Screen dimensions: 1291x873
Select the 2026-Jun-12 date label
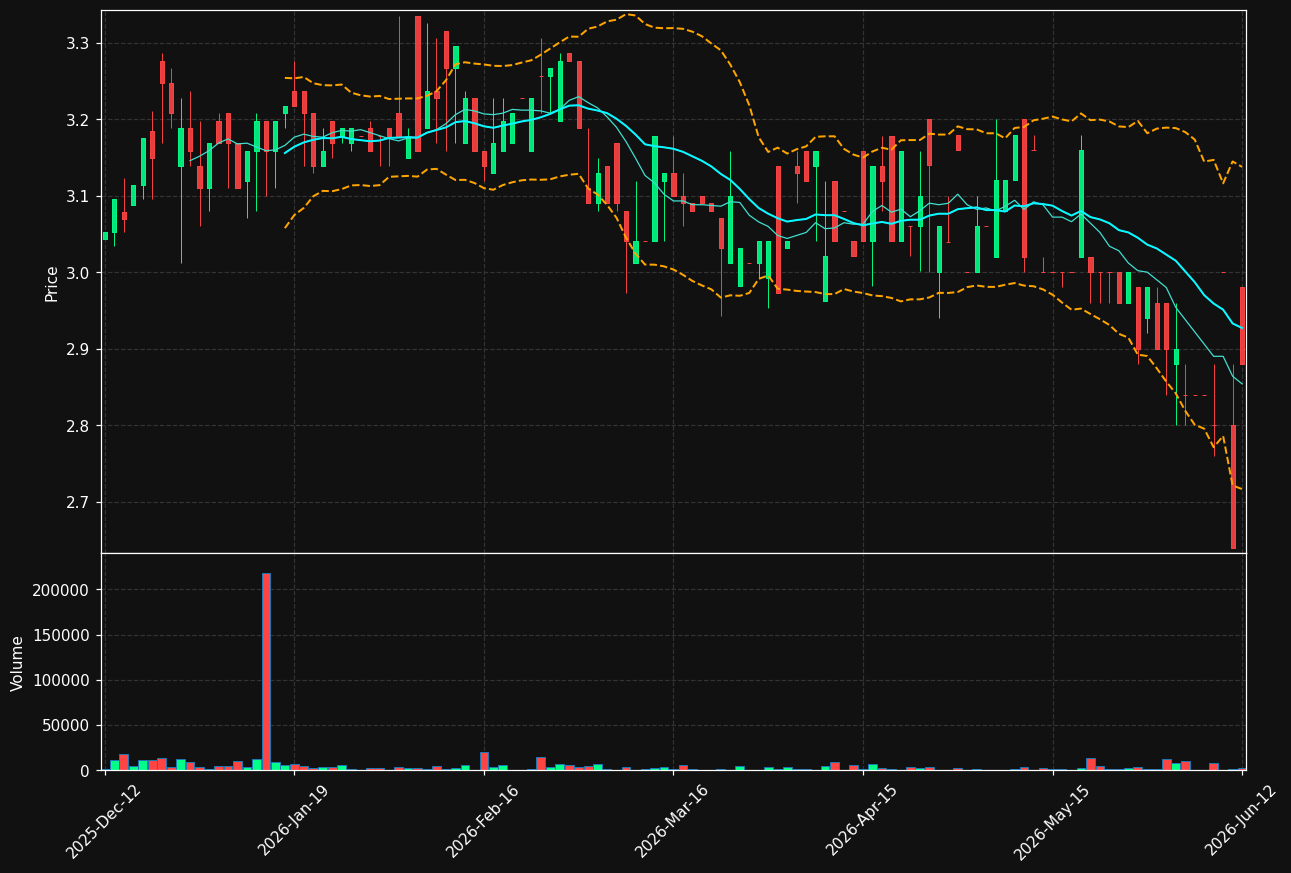[1241, 821]
